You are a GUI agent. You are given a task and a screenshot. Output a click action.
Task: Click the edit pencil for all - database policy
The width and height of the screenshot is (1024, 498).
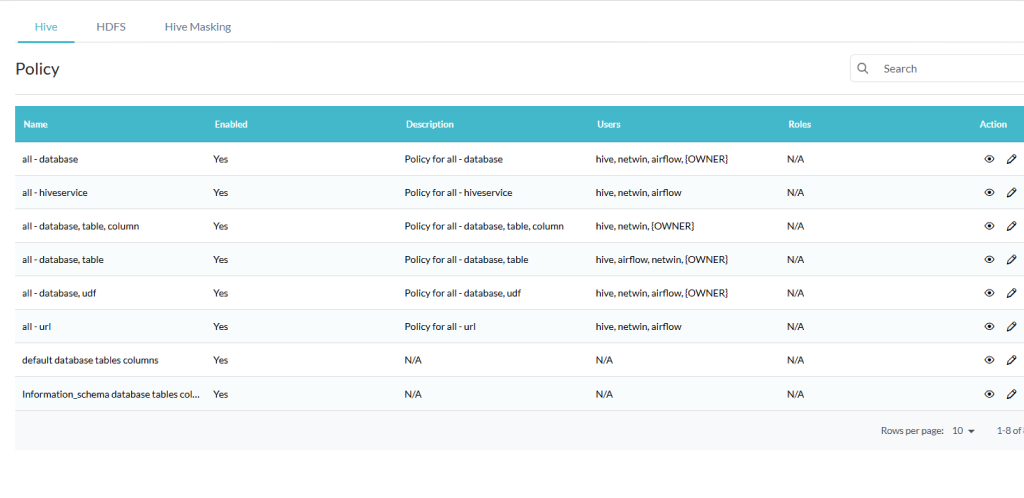pyautogui.click(x=1011, y=159)
